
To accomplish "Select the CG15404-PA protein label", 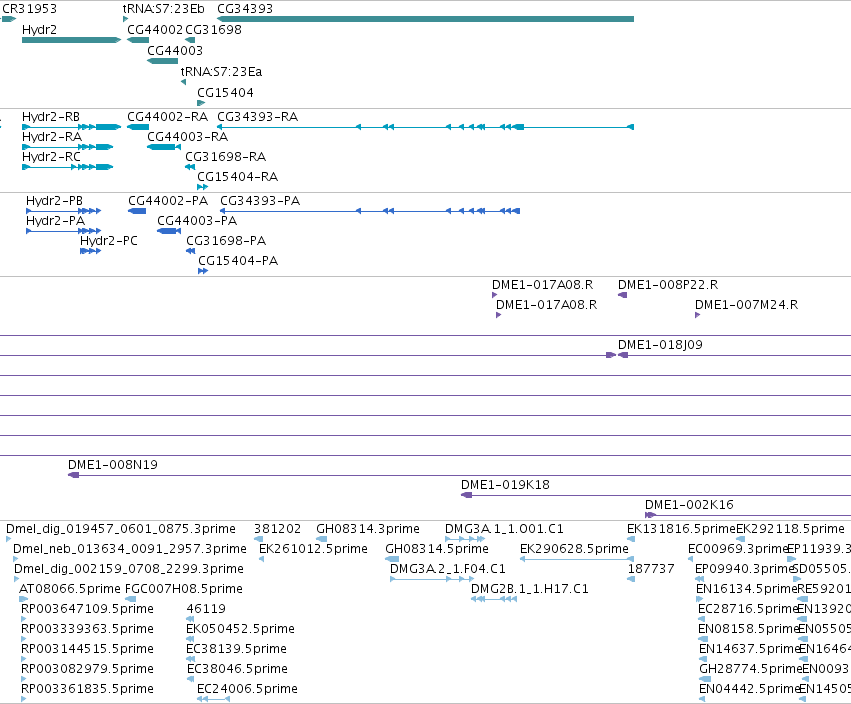I will pyautogui.click(x=238, y=261).
